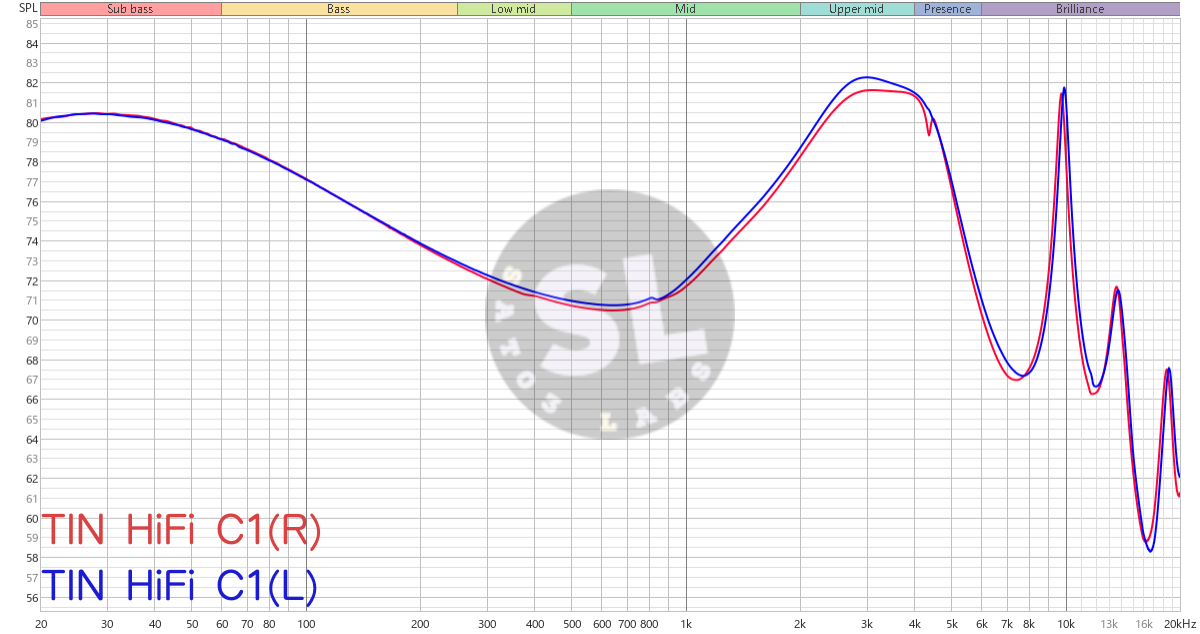The image size is (1200, 634).
Task: Click the 500 frequency axis label
Action: pos(571,624)
